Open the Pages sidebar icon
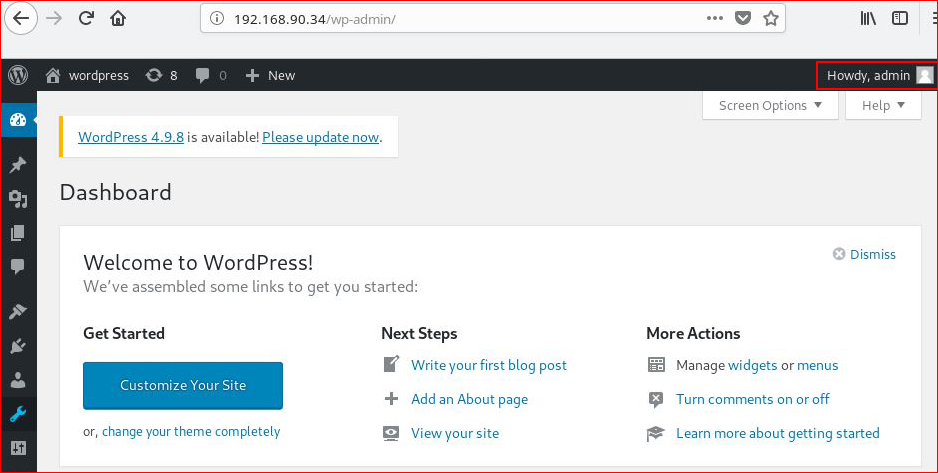This screenshot has height=473, width=938. (18, 233)
